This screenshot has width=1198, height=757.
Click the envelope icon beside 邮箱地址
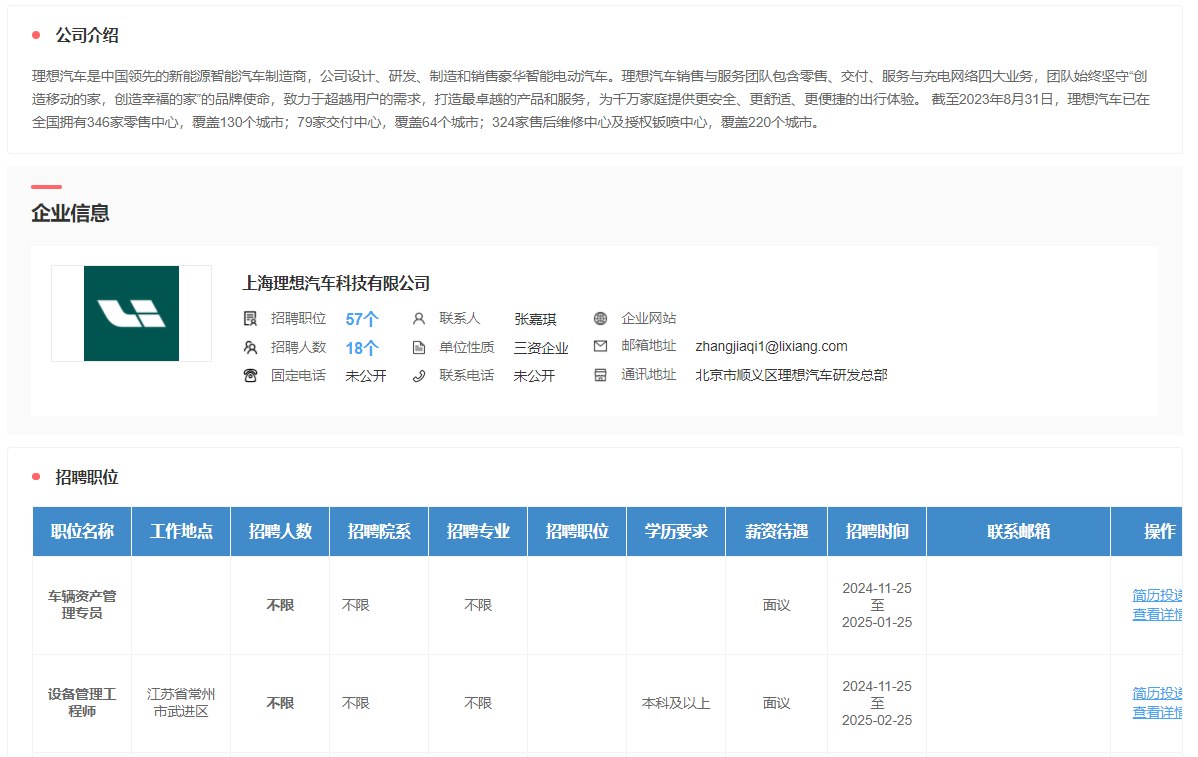[601, 347]
